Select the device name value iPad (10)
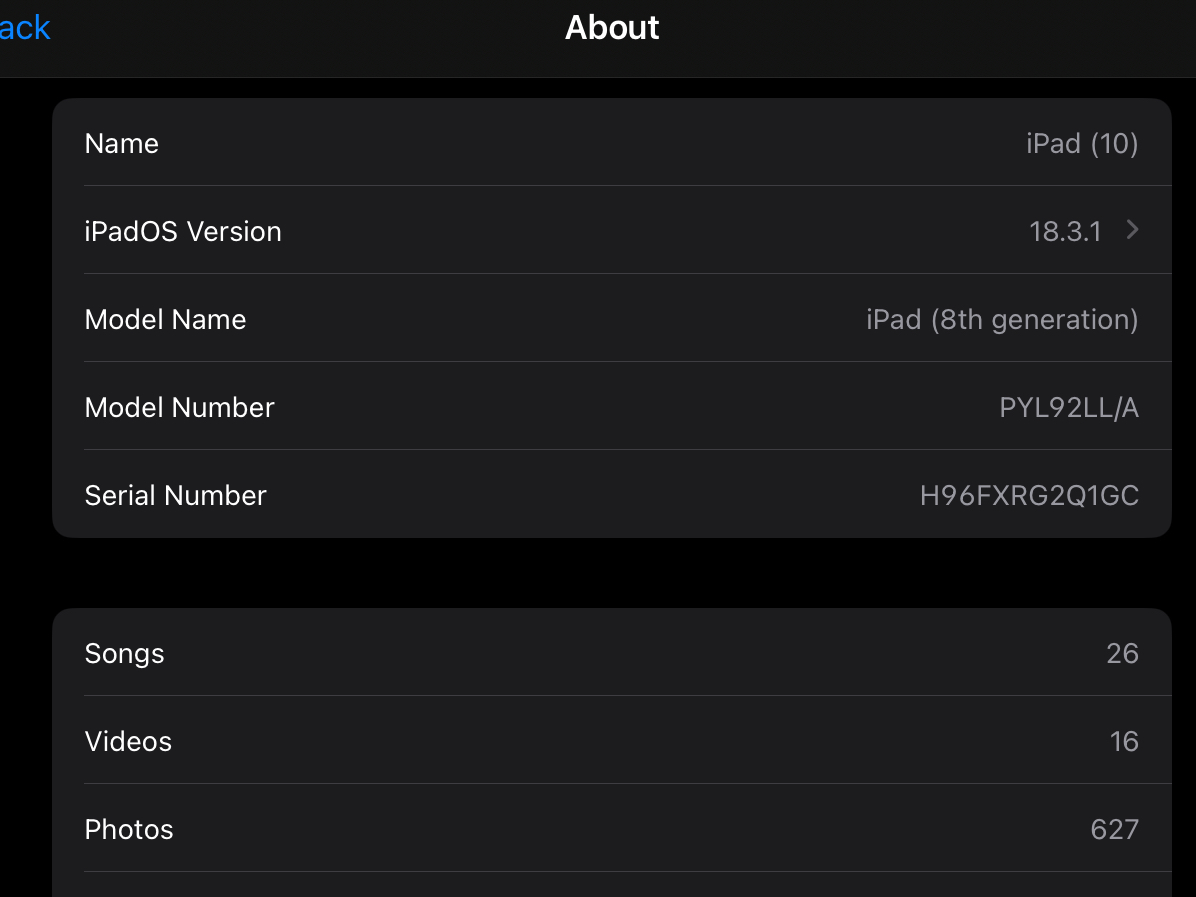Viewport: 1196px width, 897px height. point(1082,143)
